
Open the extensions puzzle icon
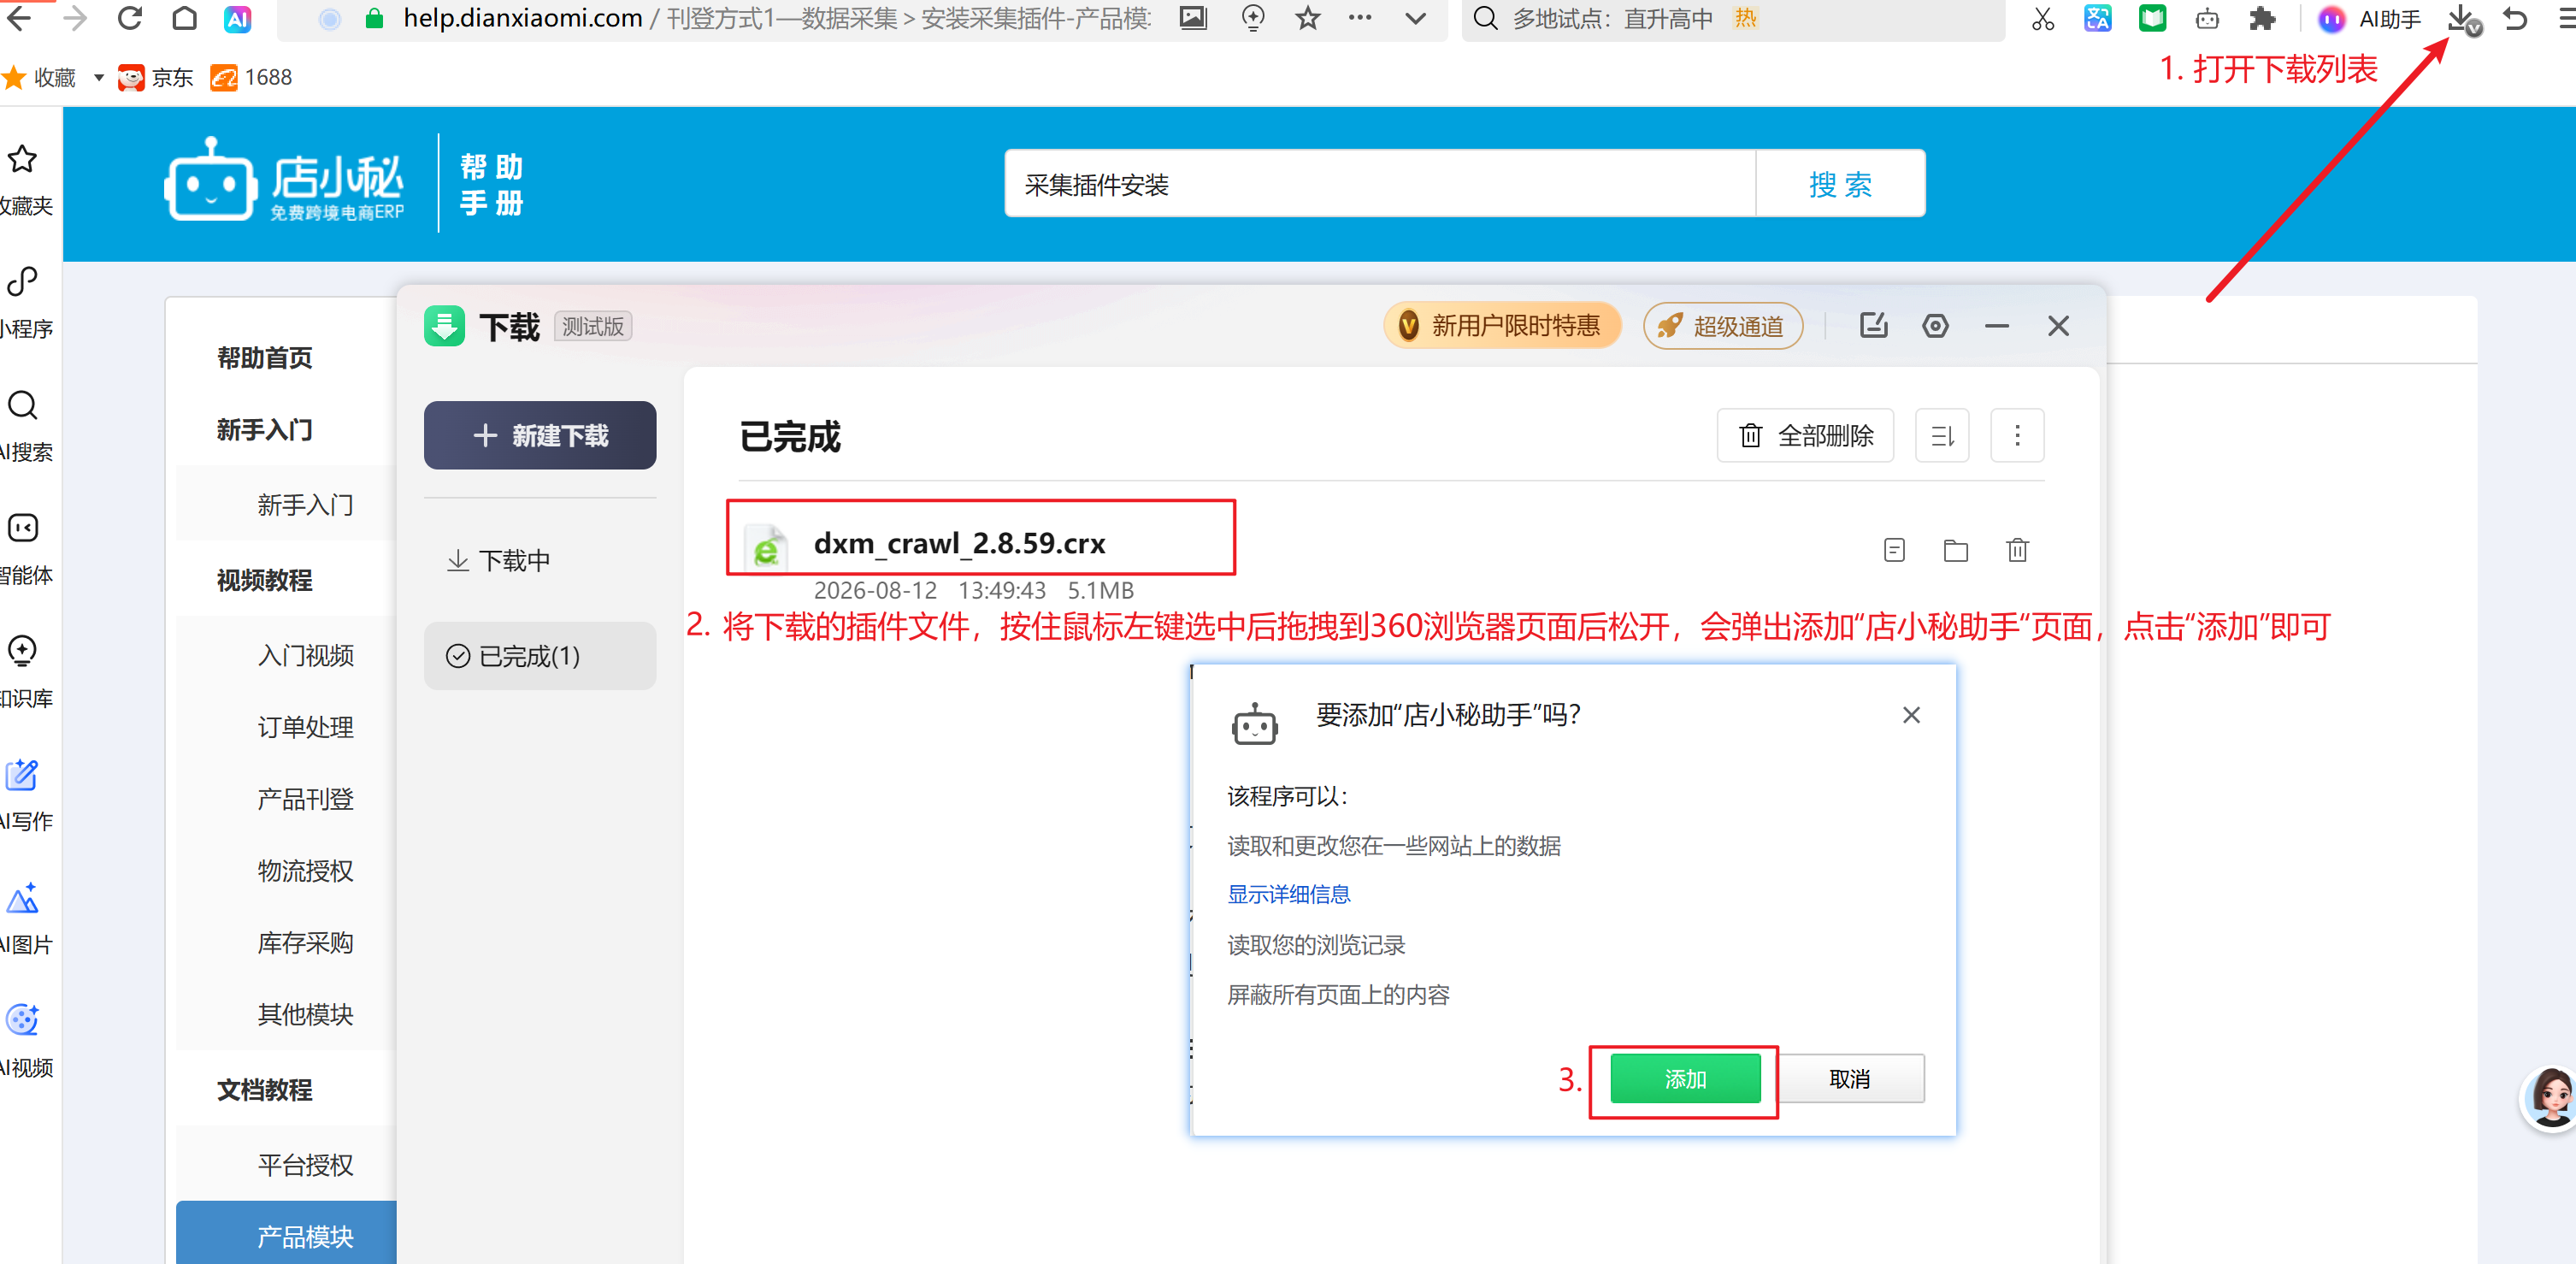pyautogui.click(x=2262, y=18)
